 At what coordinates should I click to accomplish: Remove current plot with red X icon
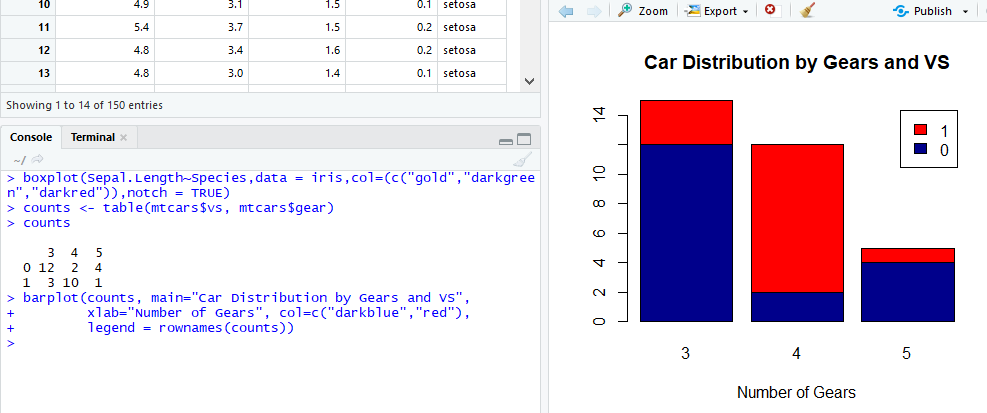770,11
